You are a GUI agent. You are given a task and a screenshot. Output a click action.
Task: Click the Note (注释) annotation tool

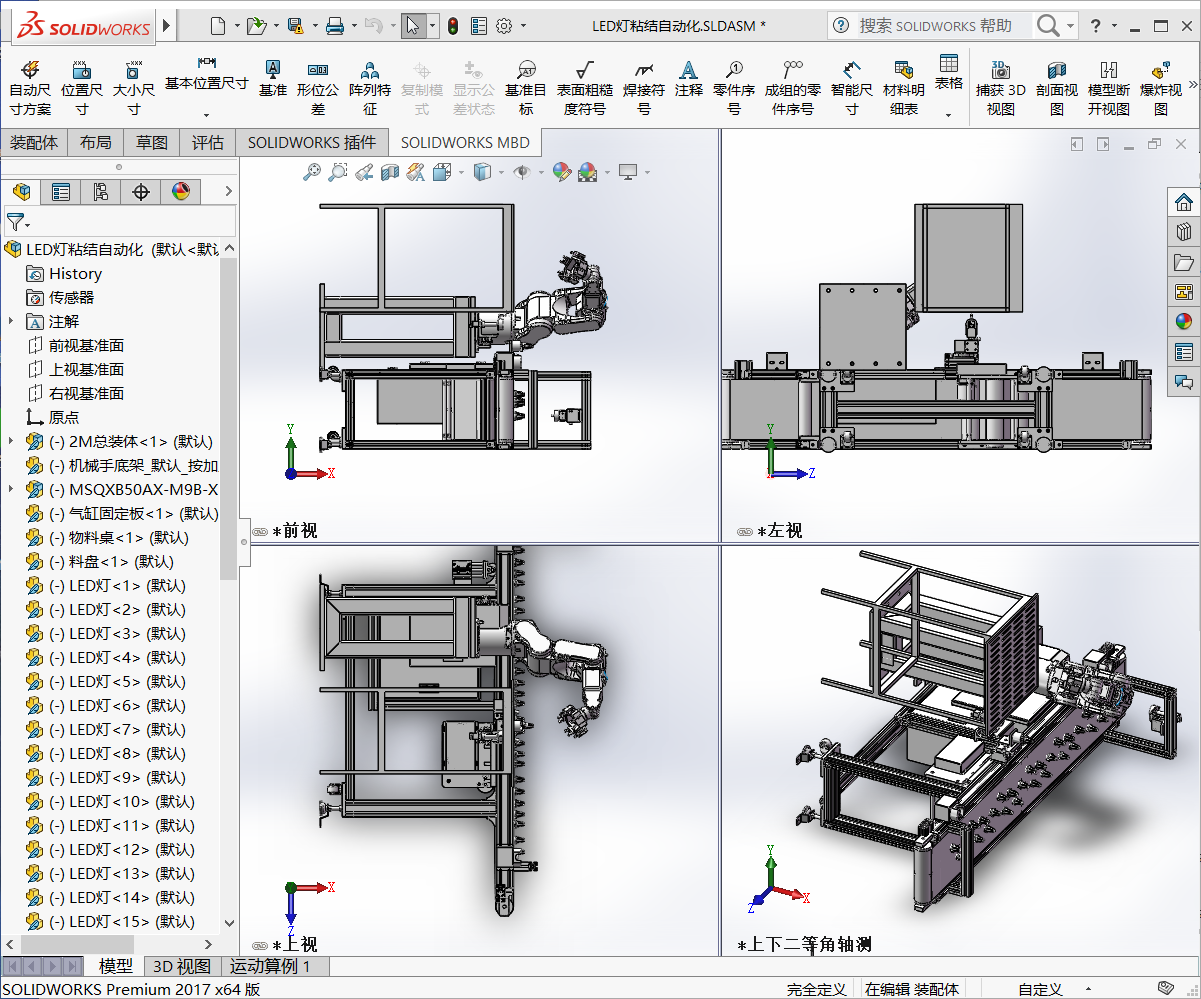688,78
